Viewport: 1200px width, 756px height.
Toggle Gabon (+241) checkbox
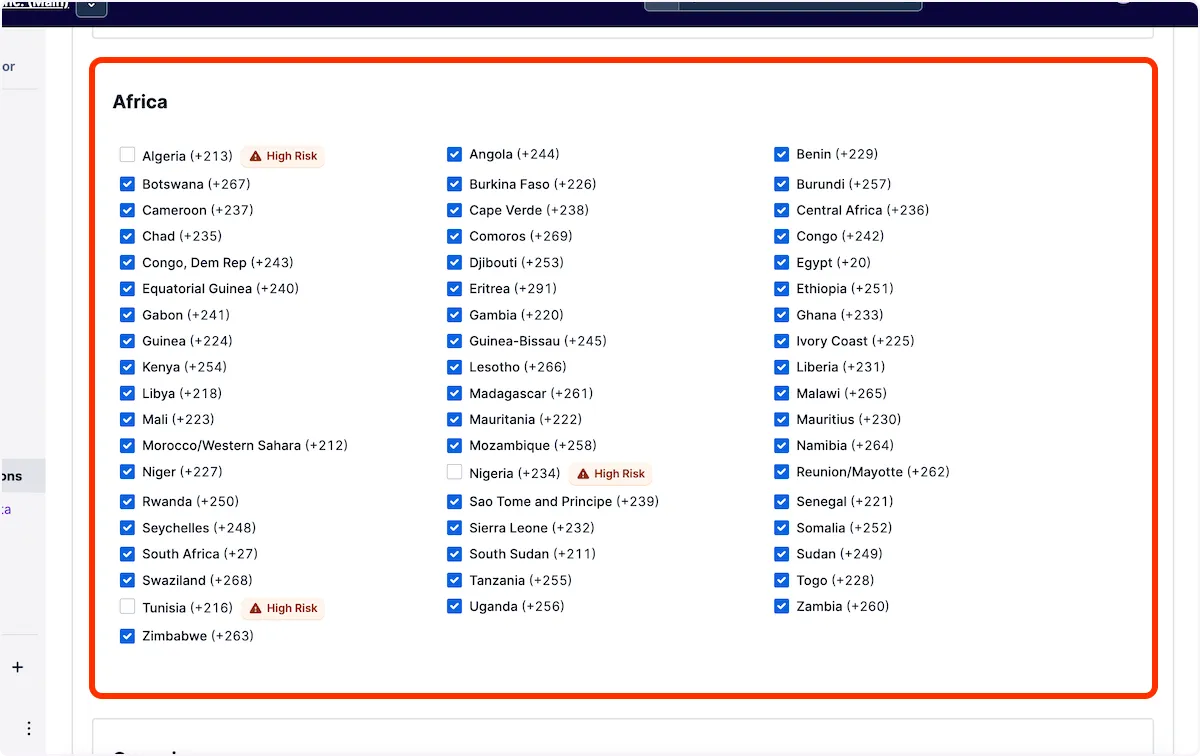coord(127,314)
